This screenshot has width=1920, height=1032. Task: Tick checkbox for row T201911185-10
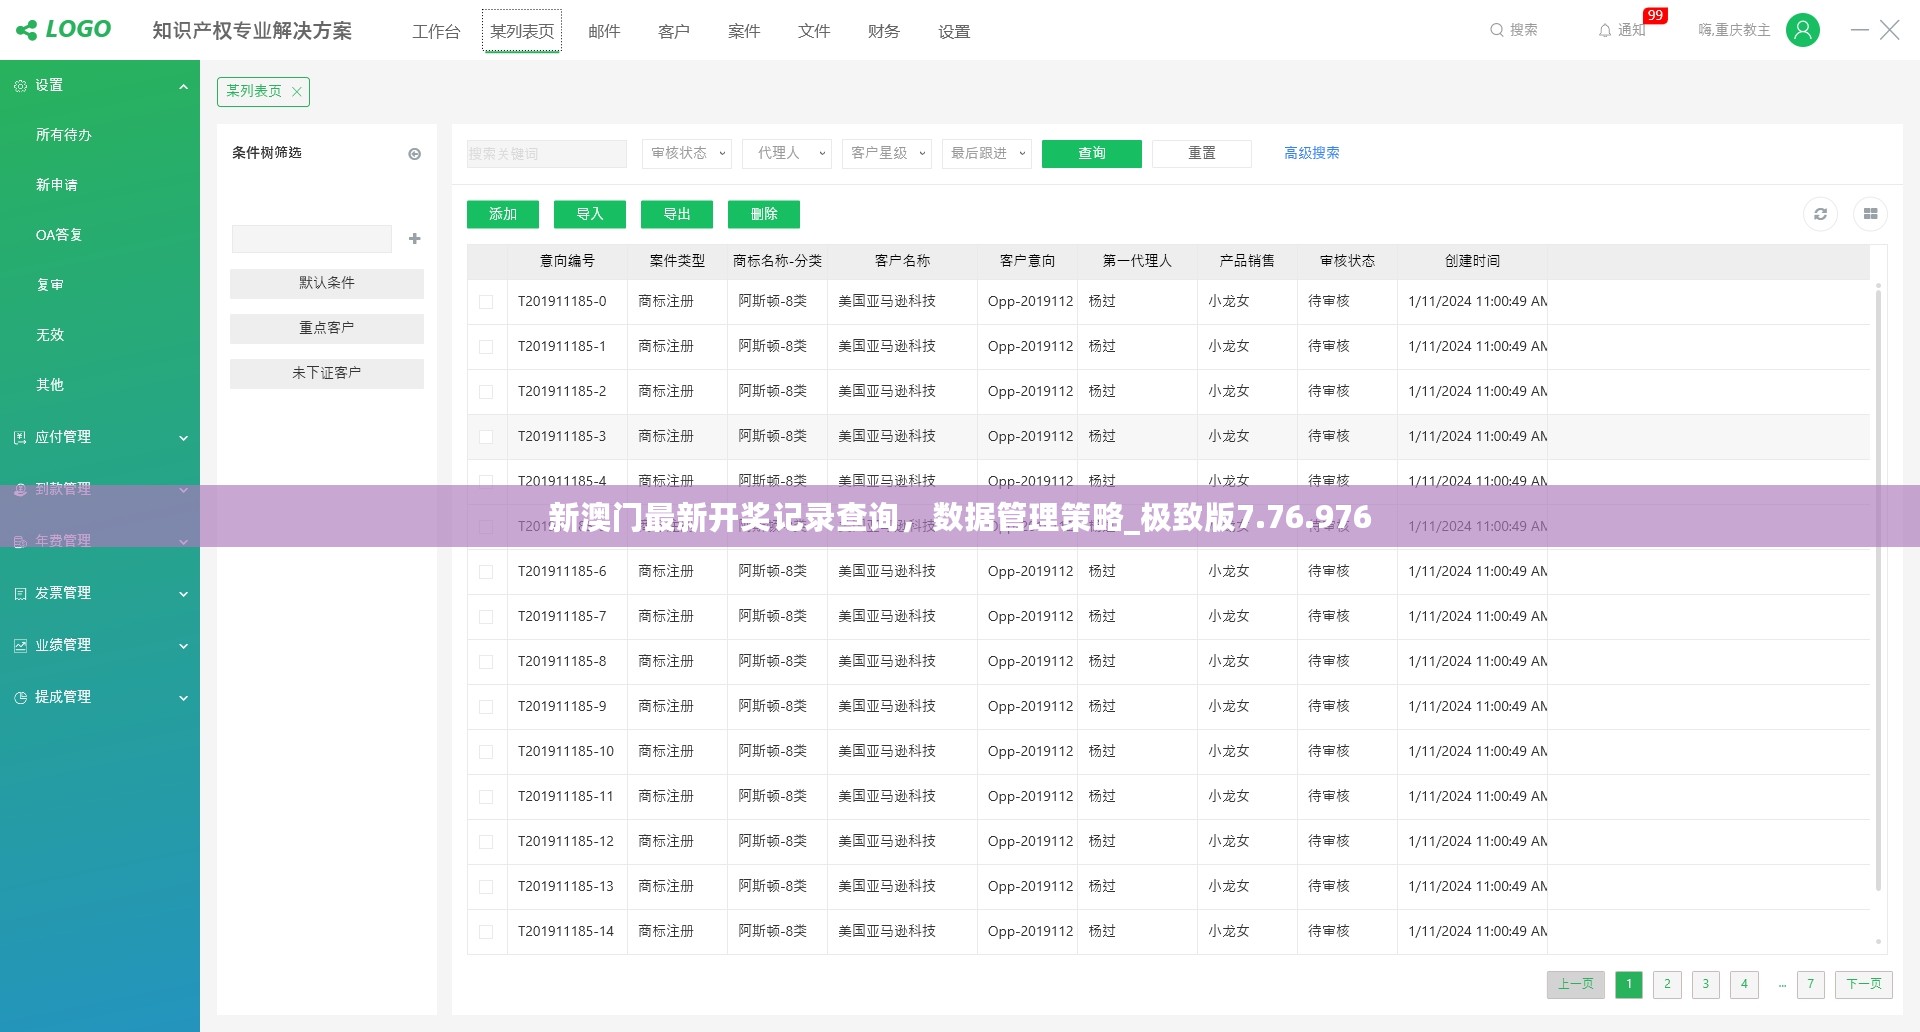486,752
